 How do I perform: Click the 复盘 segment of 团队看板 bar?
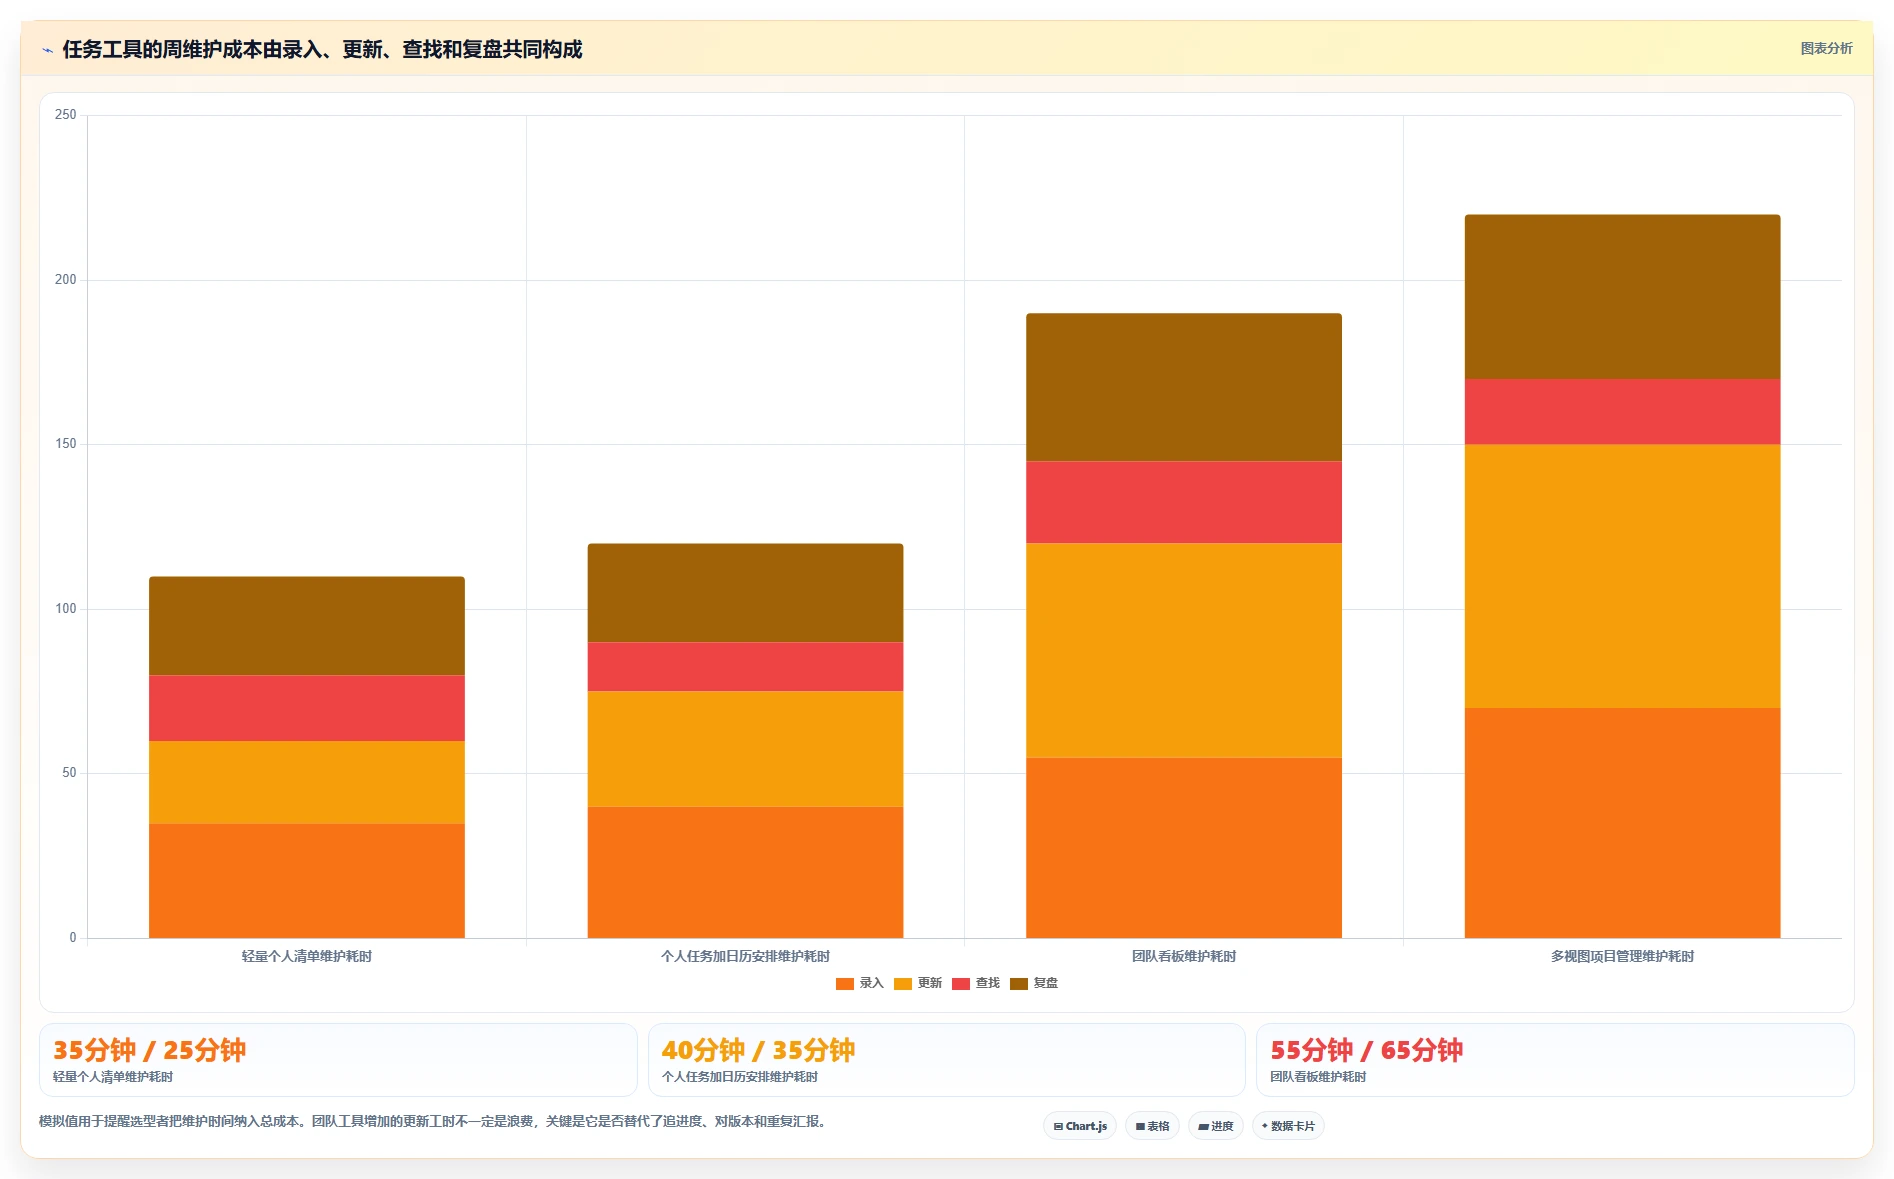coord(1184,387)
